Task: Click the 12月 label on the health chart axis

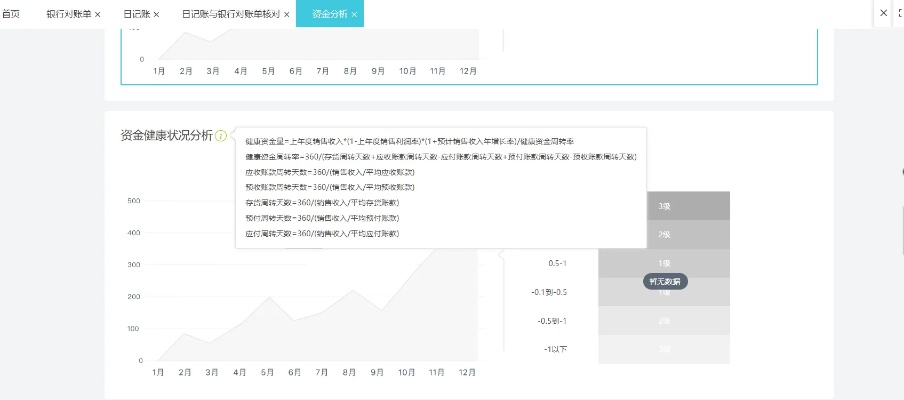Action: point(467,372)
